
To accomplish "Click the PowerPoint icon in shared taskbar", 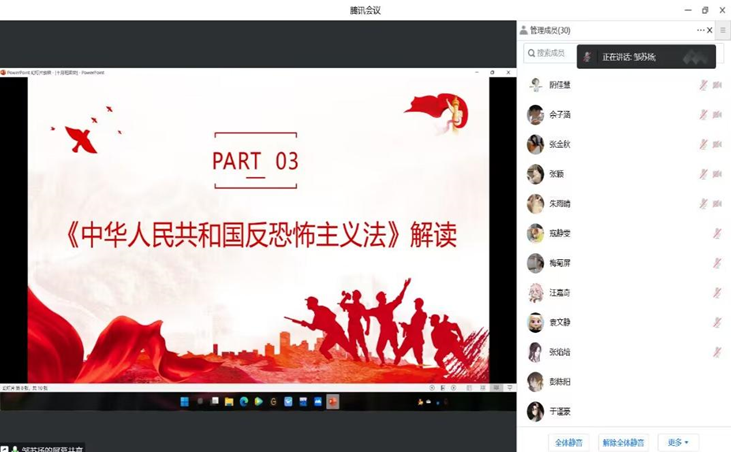I will click(332, 402).
